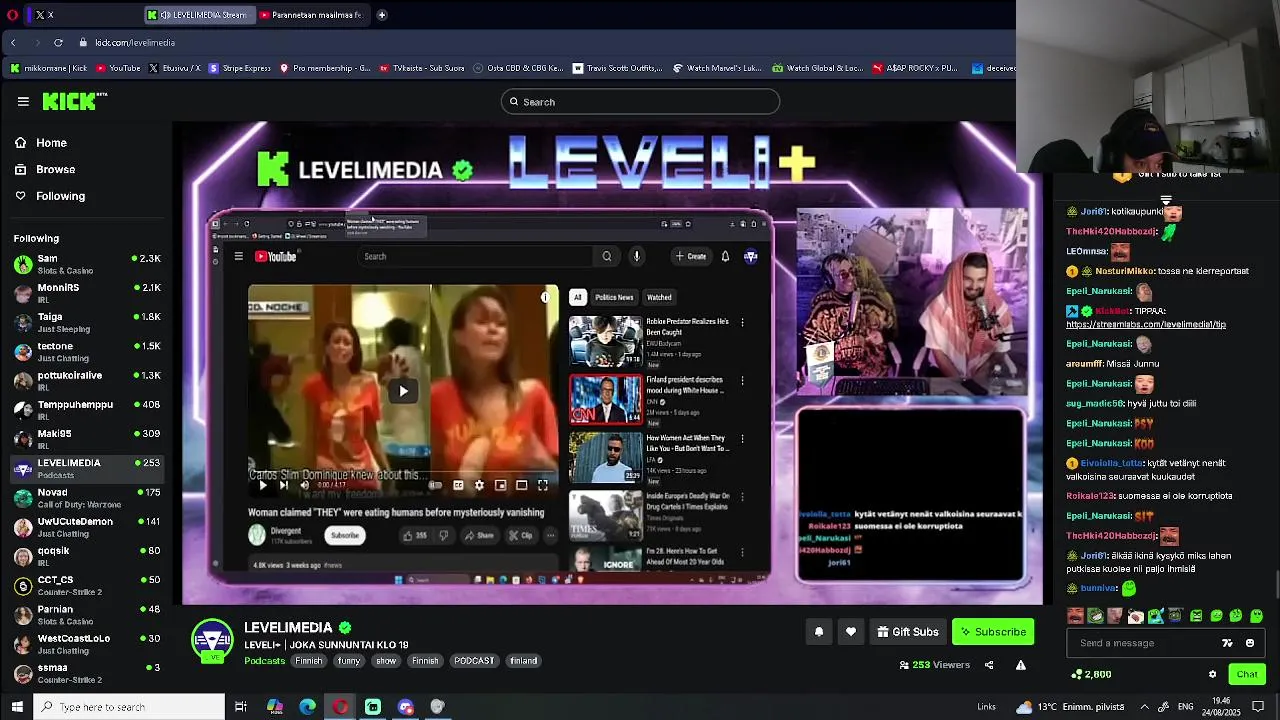Open chat identity icon beside emote picker

pos(1228,643)
